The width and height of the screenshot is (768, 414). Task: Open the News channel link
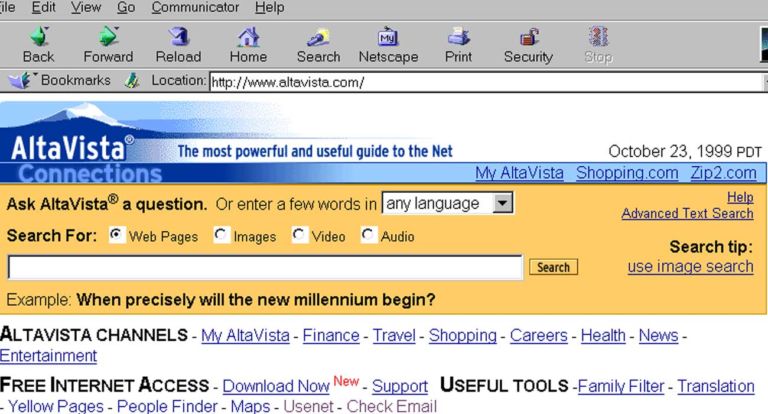[659, 336]
